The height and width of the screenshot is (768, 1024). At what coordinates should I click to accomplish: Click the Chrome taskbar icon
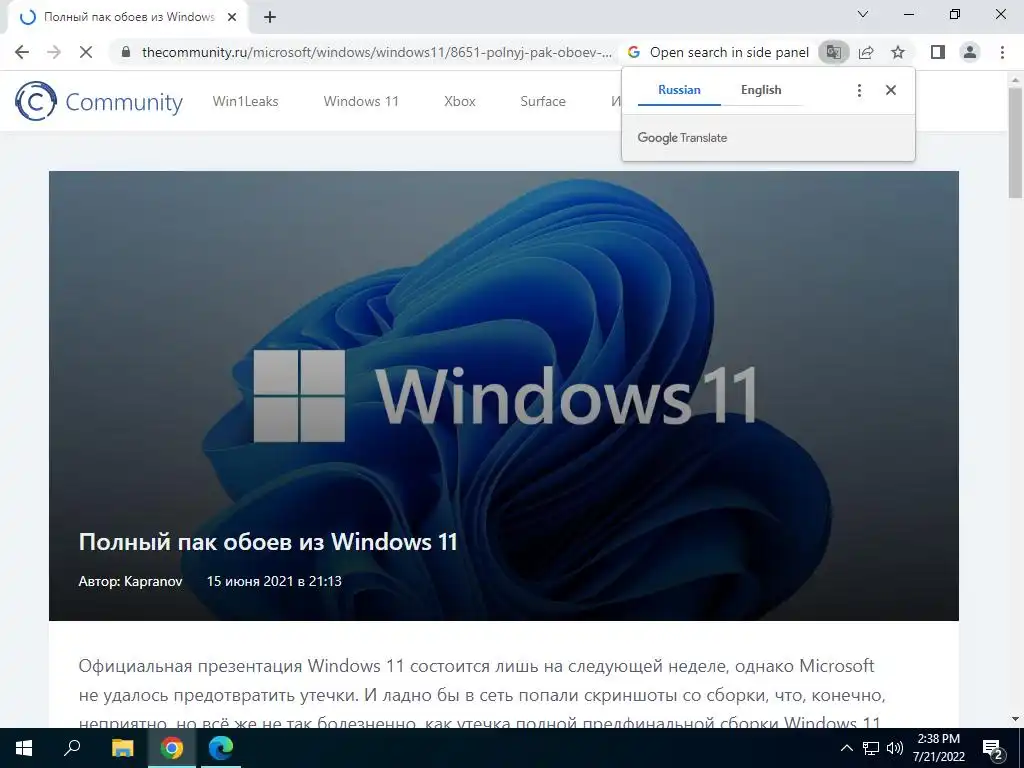click(172, 748)
